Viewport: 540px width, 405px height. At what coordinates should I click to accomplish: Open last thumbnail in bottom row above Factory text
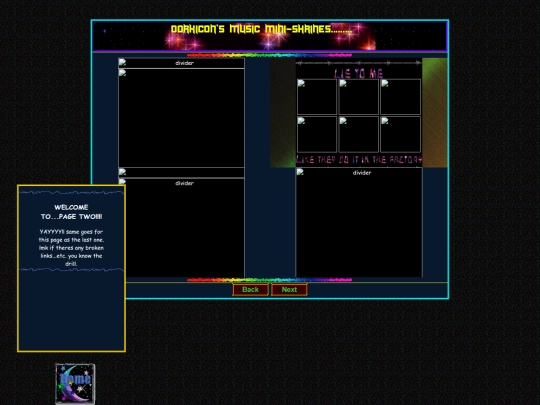[401, 134]
